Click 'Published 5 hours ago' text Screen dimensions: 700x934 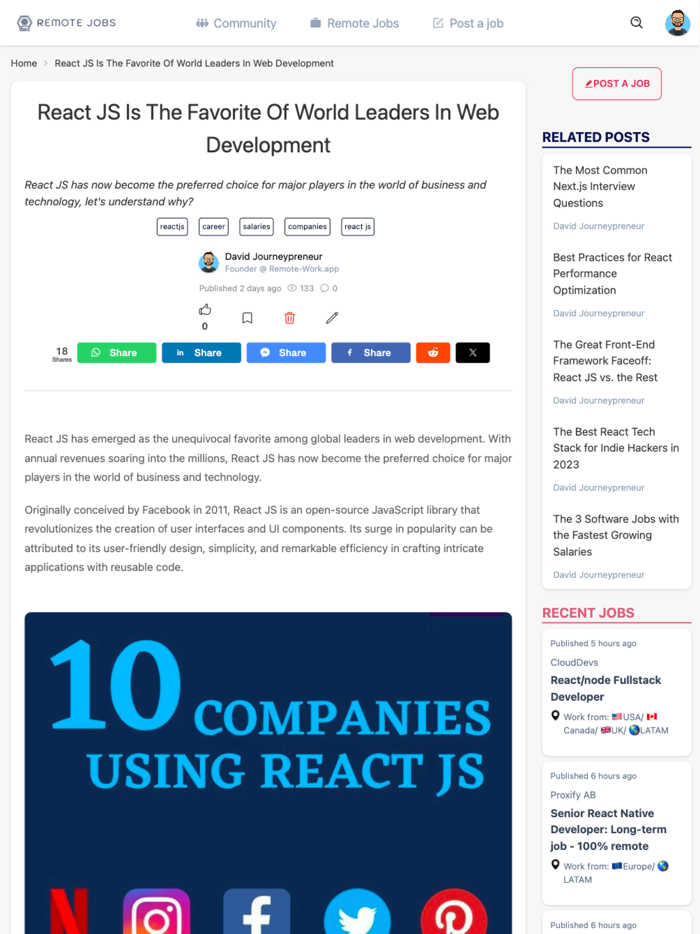[x=593, y=643]
